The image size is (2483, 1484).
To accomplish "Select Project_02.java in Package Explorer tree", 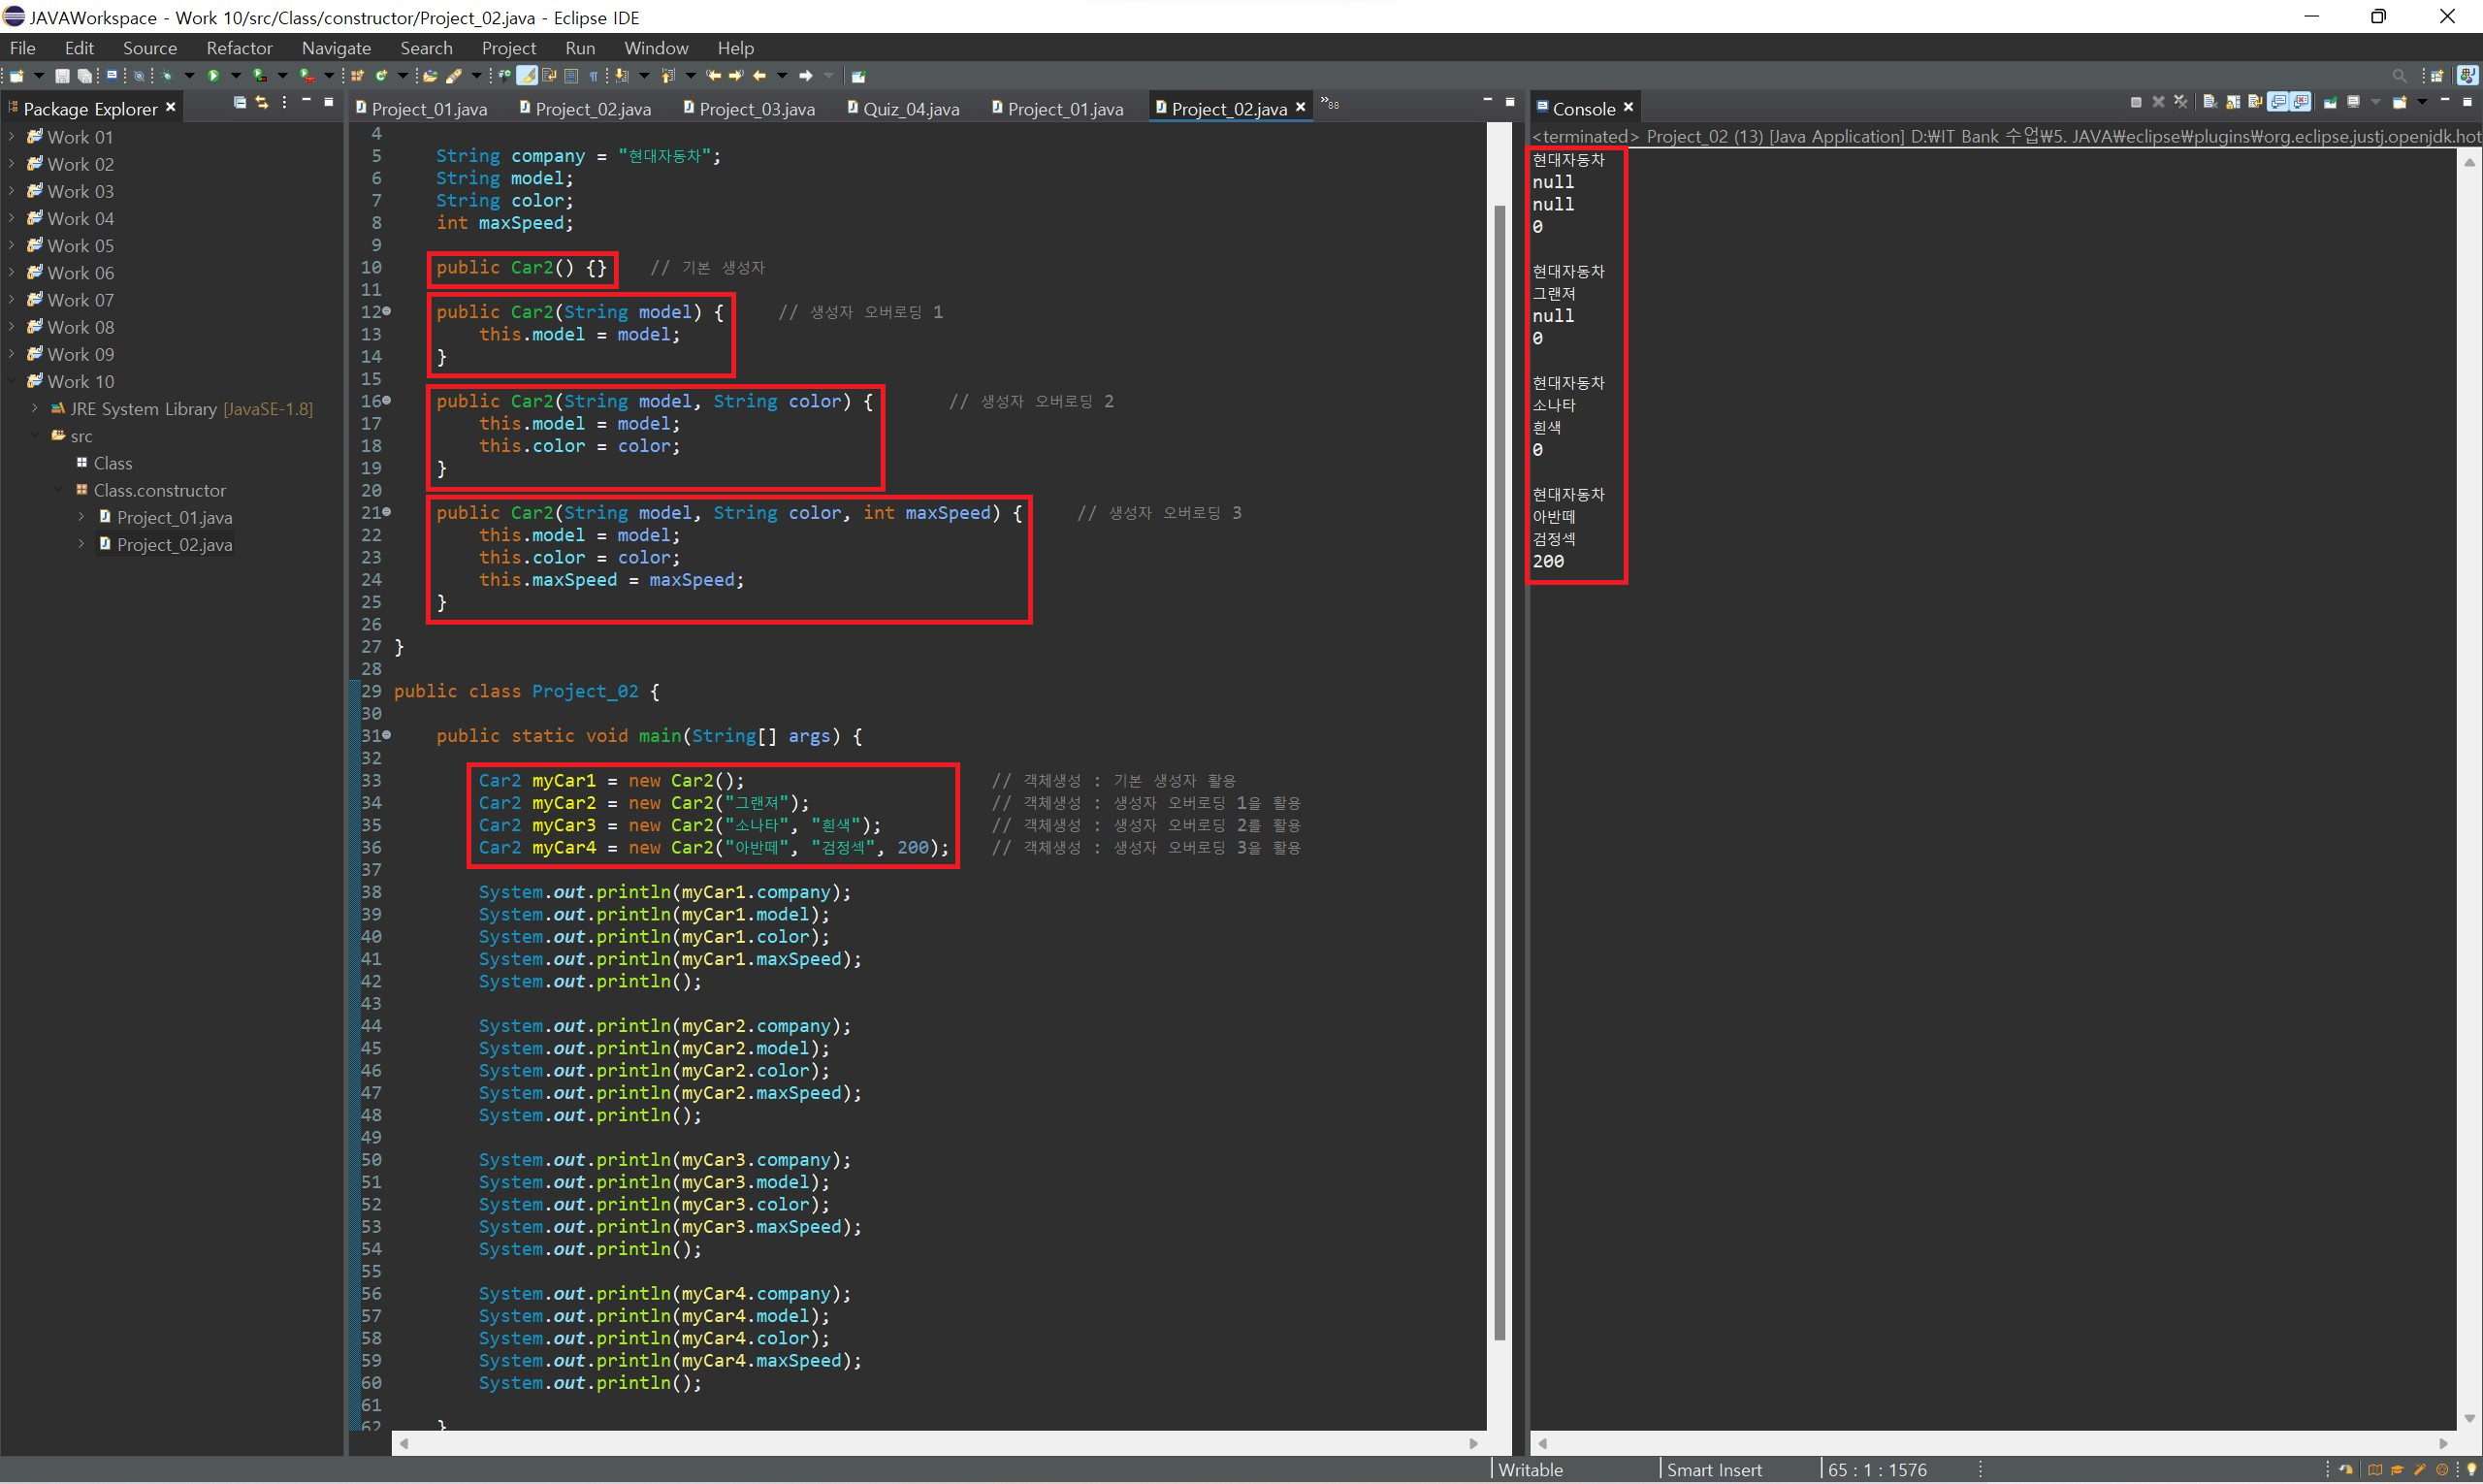I will coord(174,545).
